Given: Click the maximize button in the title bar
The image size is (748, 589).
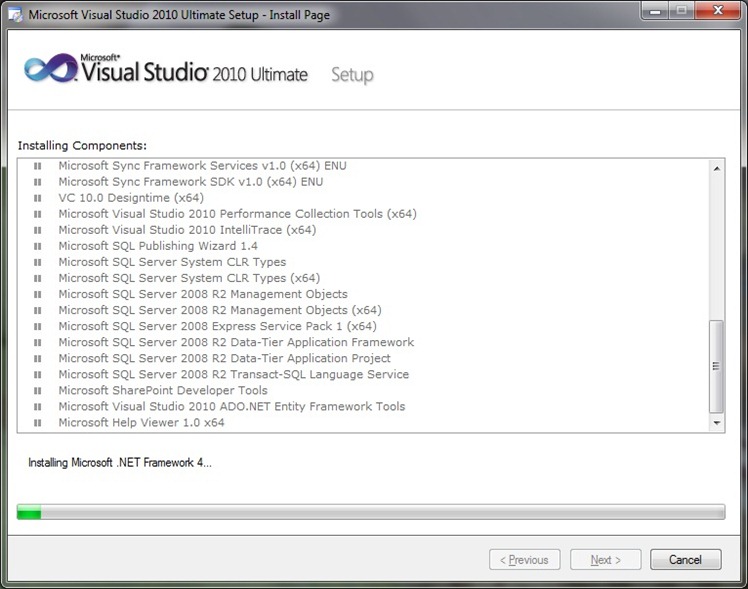Looking at the screenshot, I should tap(682, 10).
